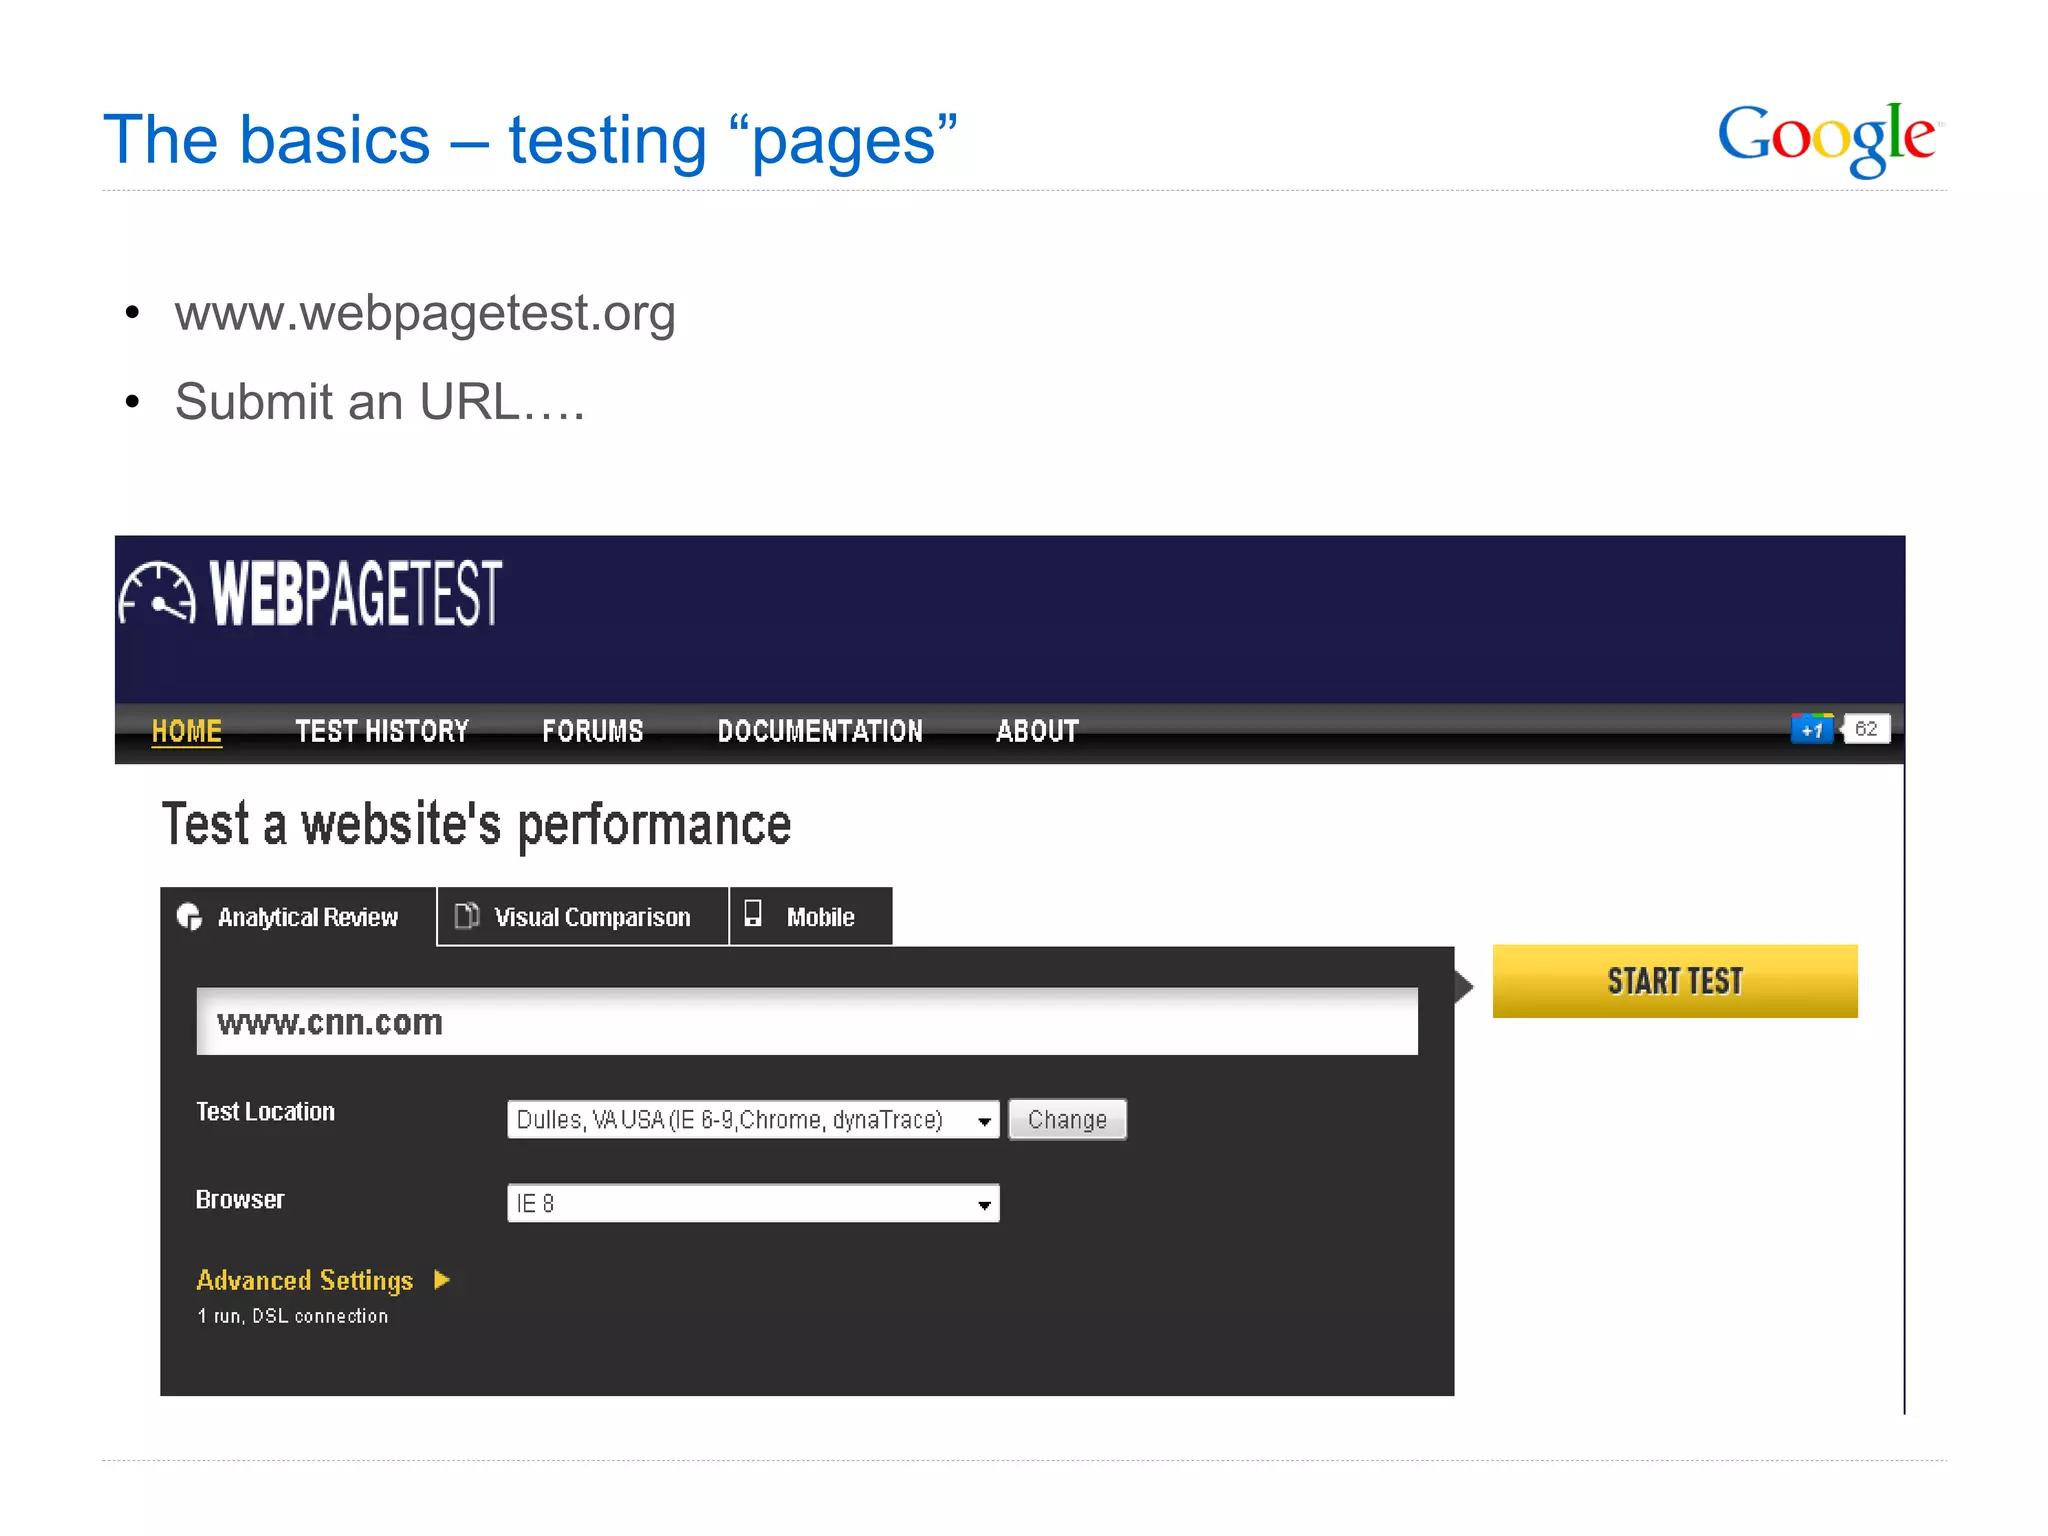Click the START TEST button
Viewport: 2048px width, 1536px height.
(x=1675, y=981)
